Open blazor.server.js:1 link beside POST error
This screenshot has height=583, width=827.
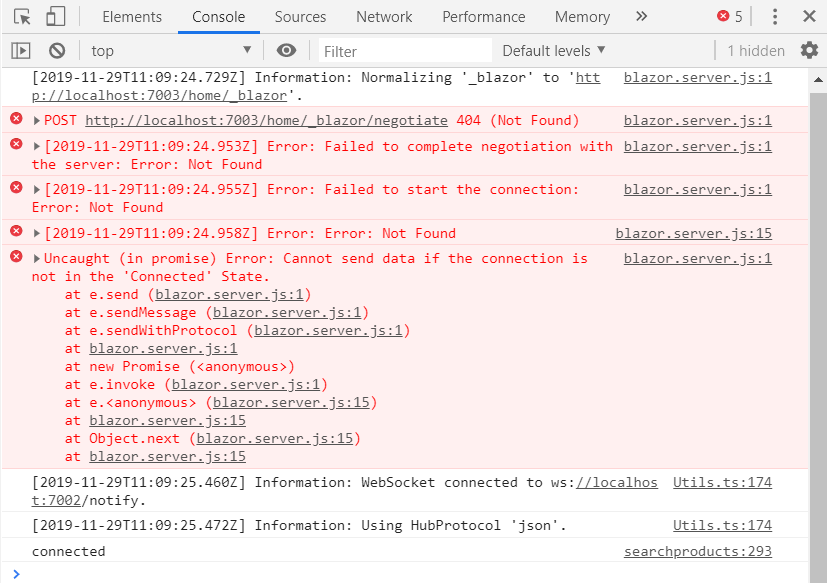click(x=698, y=121)
